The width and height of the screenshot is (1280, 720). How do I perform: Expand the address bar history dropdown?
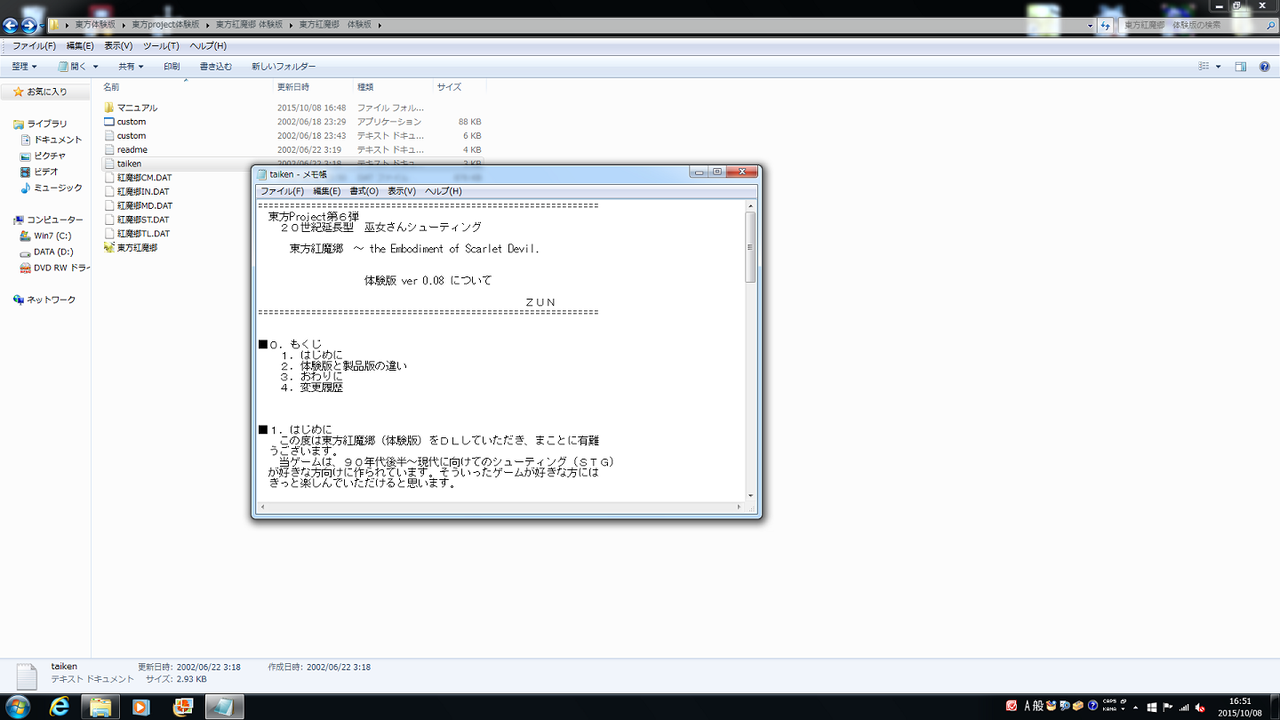[x=1089, y=24]
